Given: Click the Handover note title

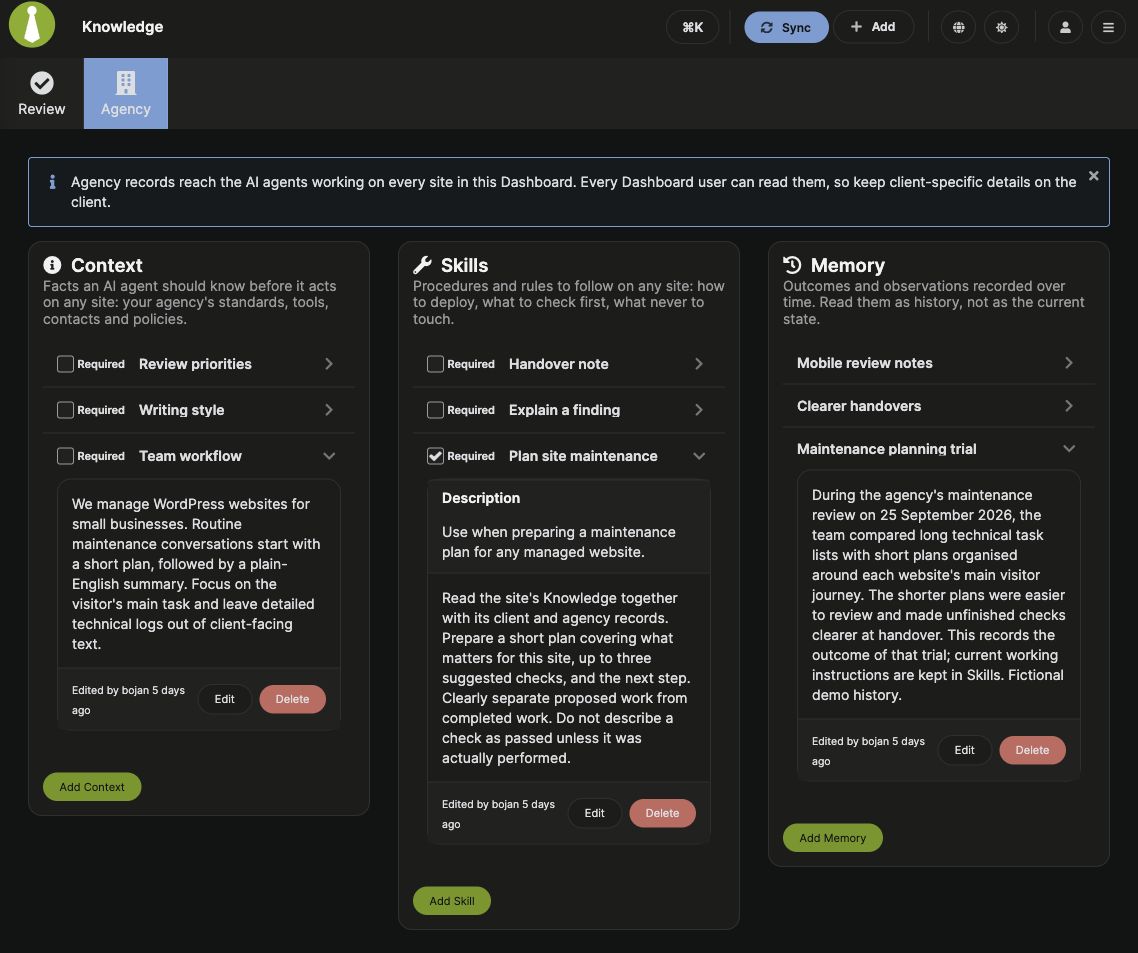Looking at the screenshot, I should (559, 364).
